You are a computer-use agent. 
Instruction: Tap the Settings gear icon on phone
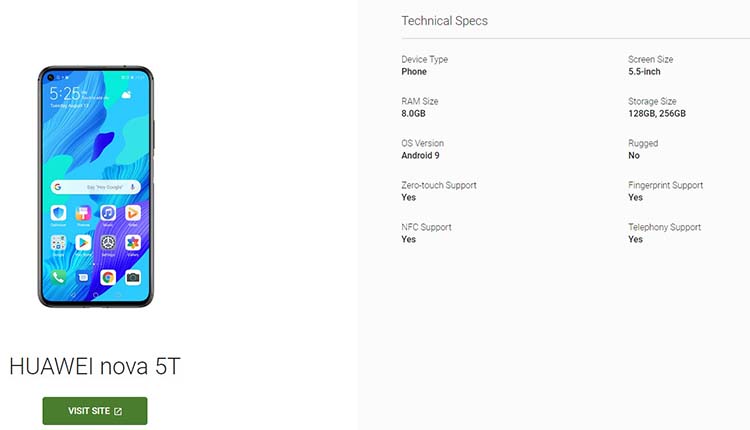coord(108,243)
